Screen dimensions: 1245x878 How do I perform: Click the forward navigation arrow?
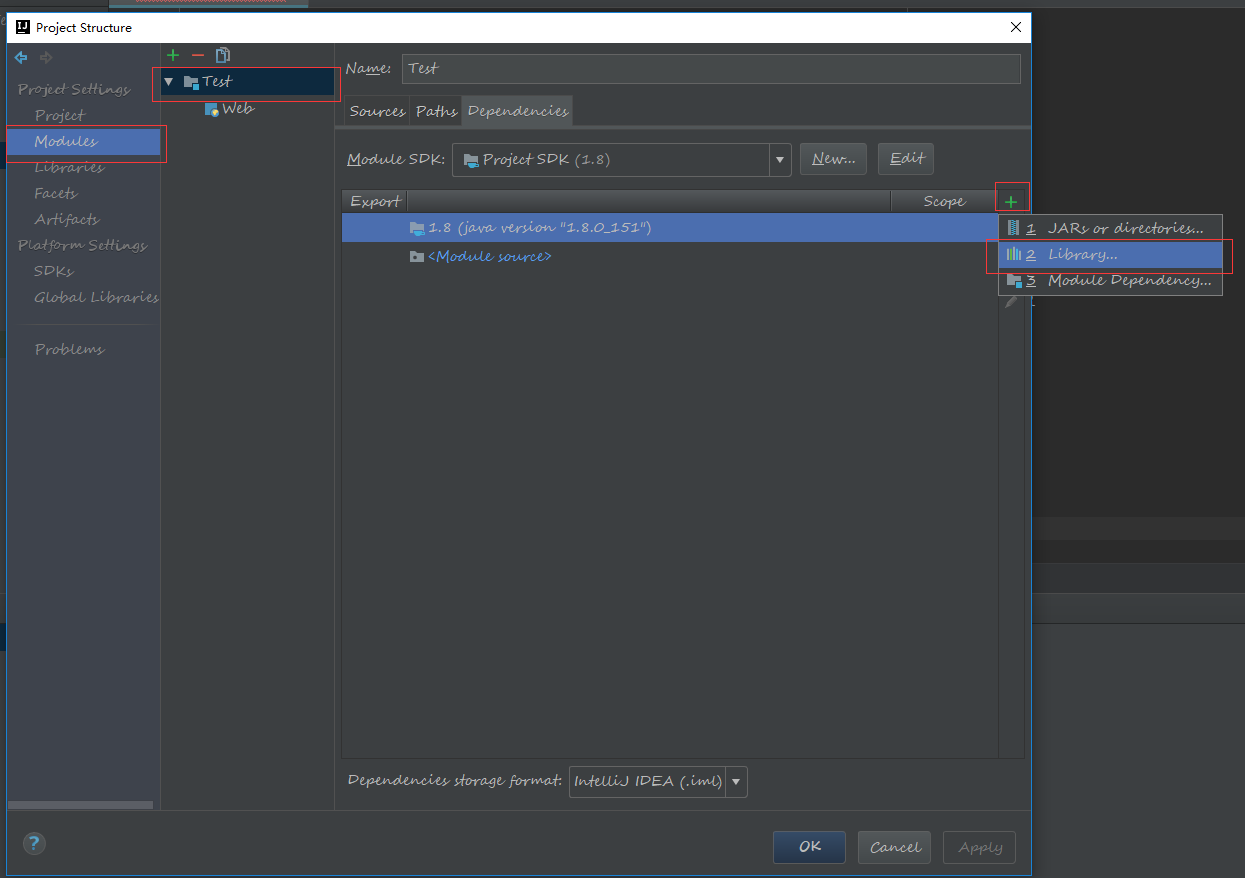pyautogui.click(x=45, y=57)
